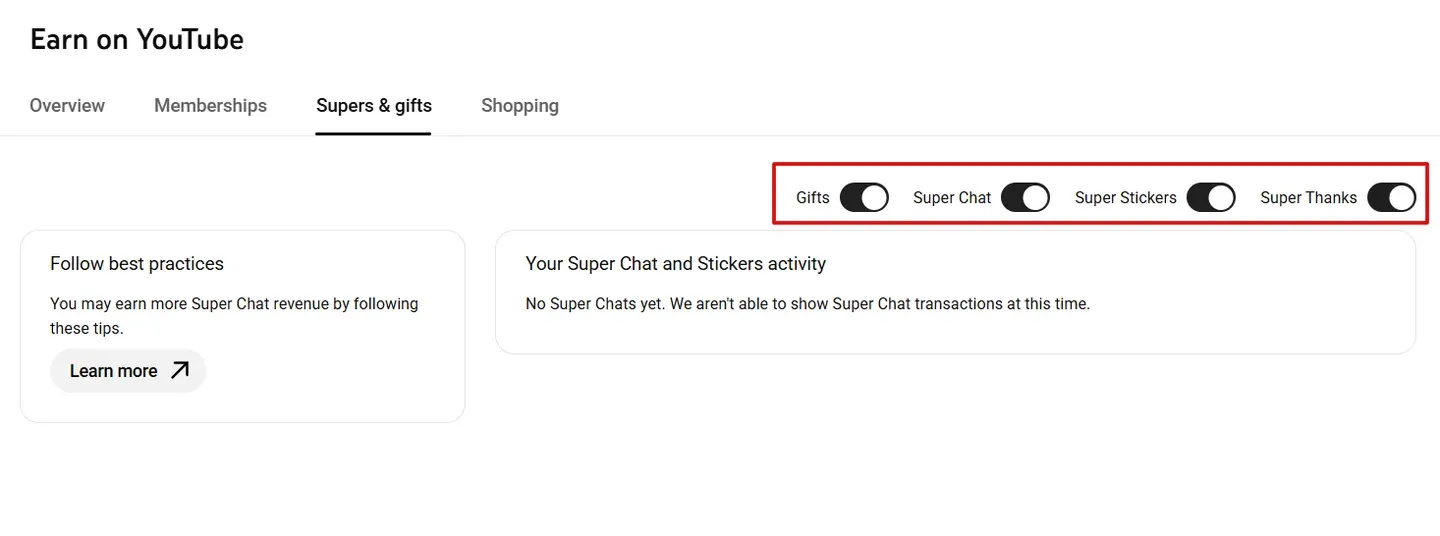Click the Your Super Chat and Stickers activity heading
This screenshot has height=536, width=1440.
[x=676, y=264]
